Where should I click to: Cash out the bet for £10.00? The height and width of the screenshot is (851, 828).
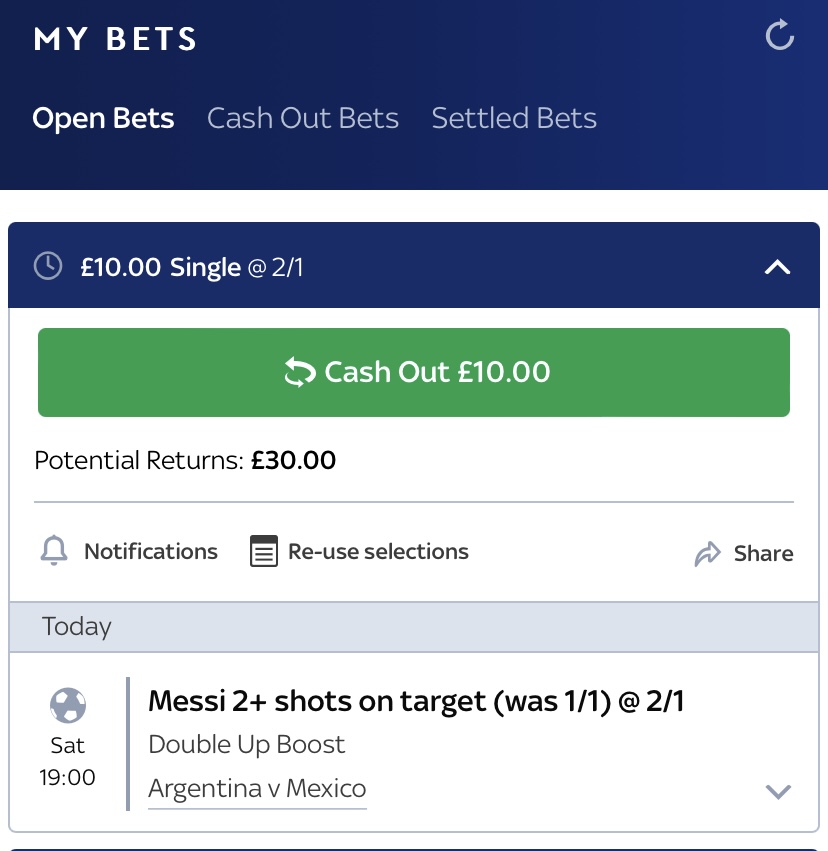(414, 372)
